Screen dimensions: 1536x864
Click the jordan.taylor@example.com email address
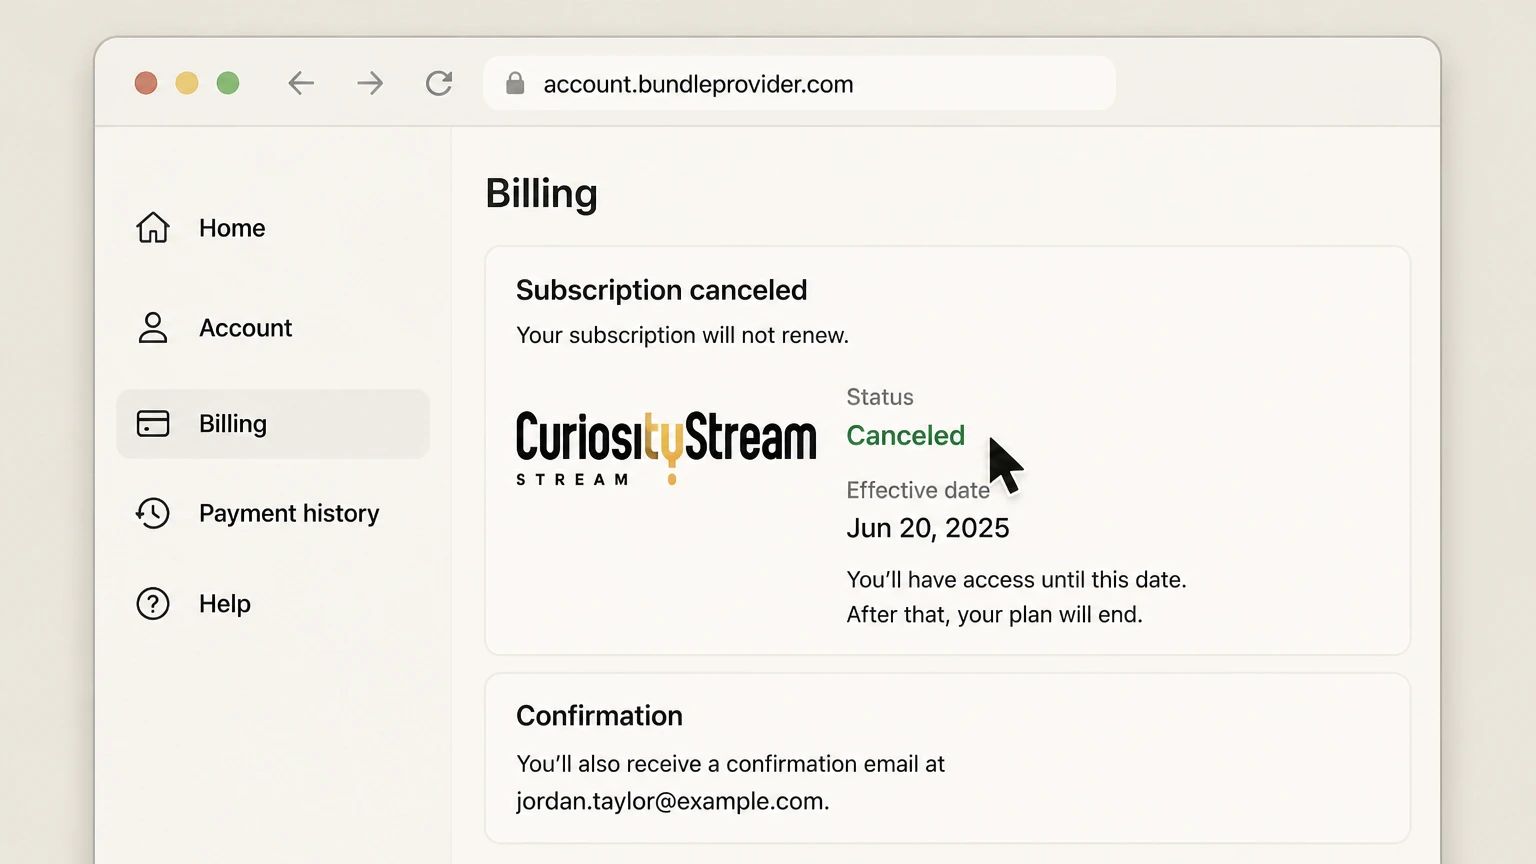(671, 801)
